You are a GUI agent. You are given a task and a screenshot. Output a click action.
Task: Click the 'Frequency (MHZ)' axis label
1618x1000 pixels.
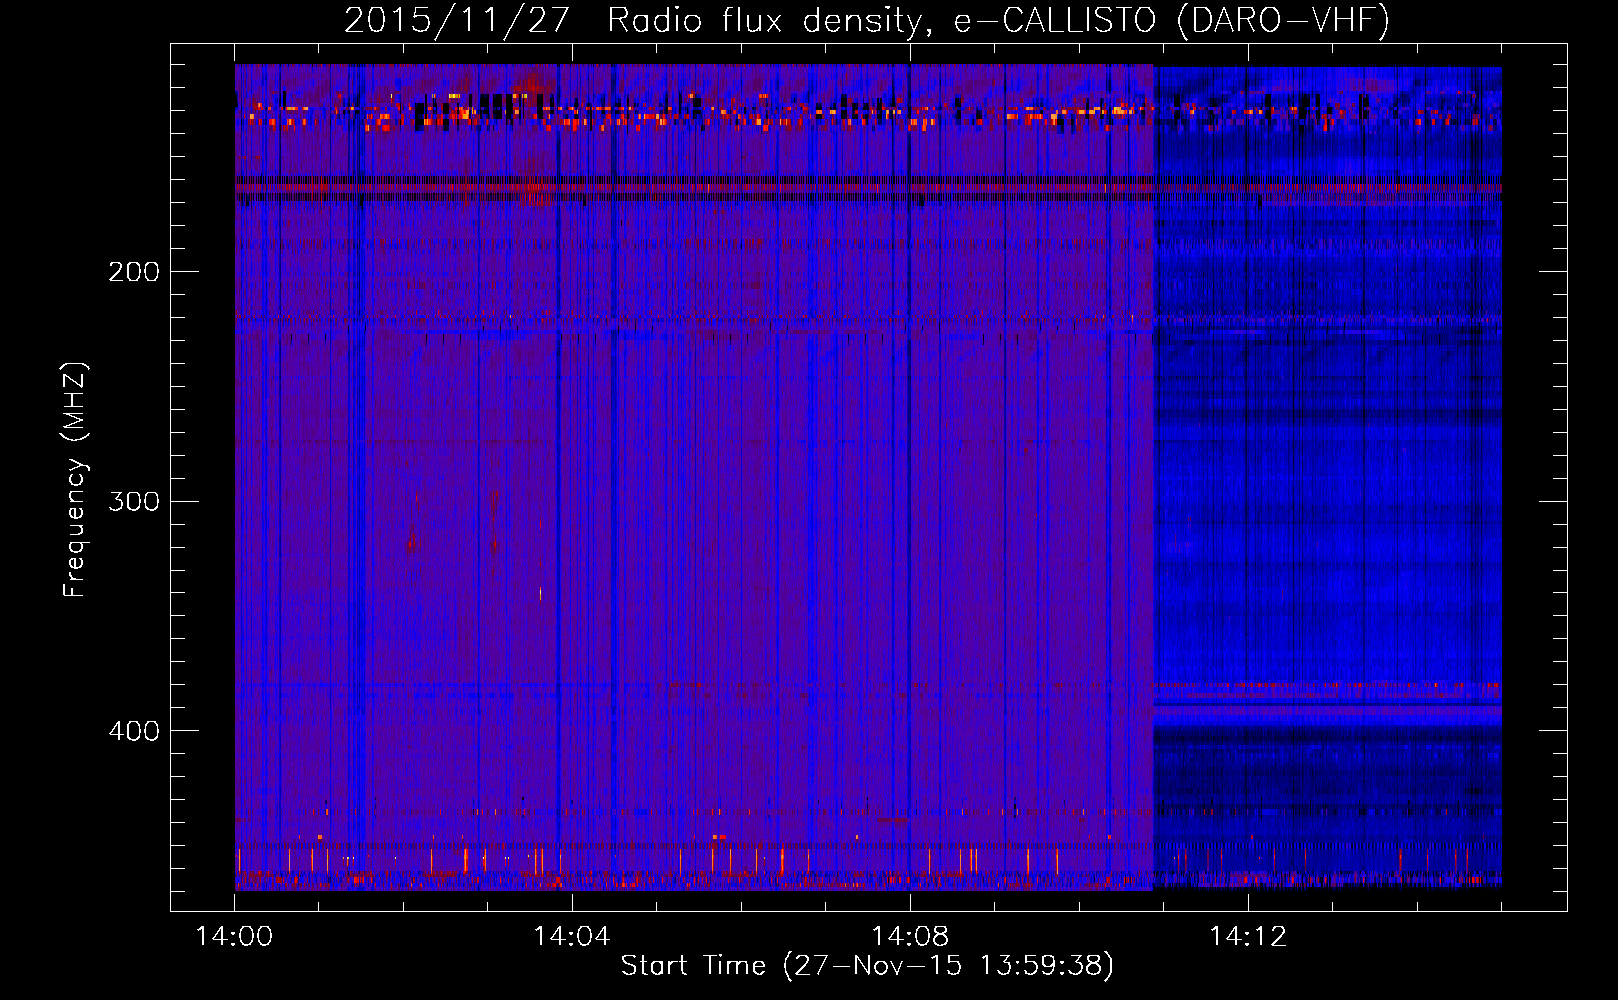75,480
